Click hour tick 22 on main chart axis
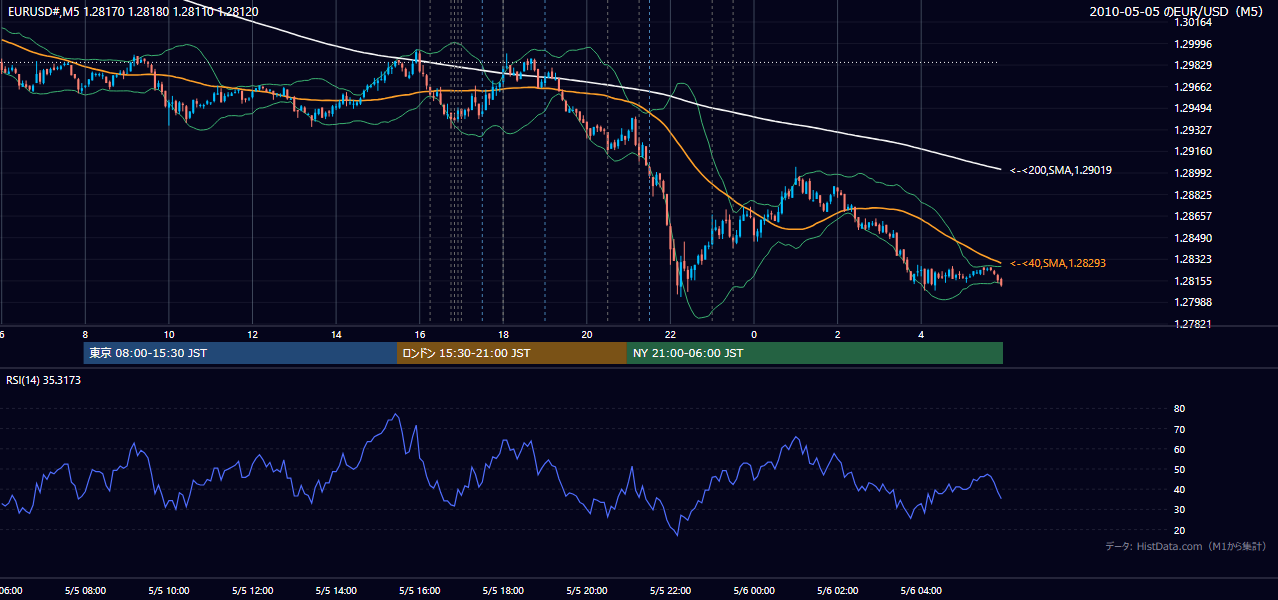Screen dimensions: 1278x600 pyautogui.click(x=671, y=335)
